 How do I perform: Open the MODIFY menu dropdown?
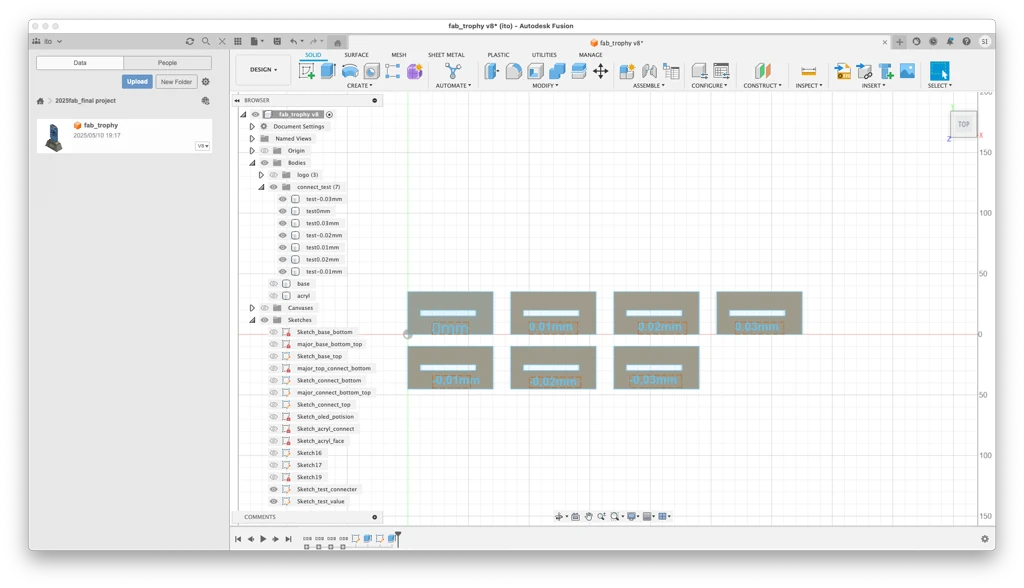pyautogui.click(x=545, y=86)
